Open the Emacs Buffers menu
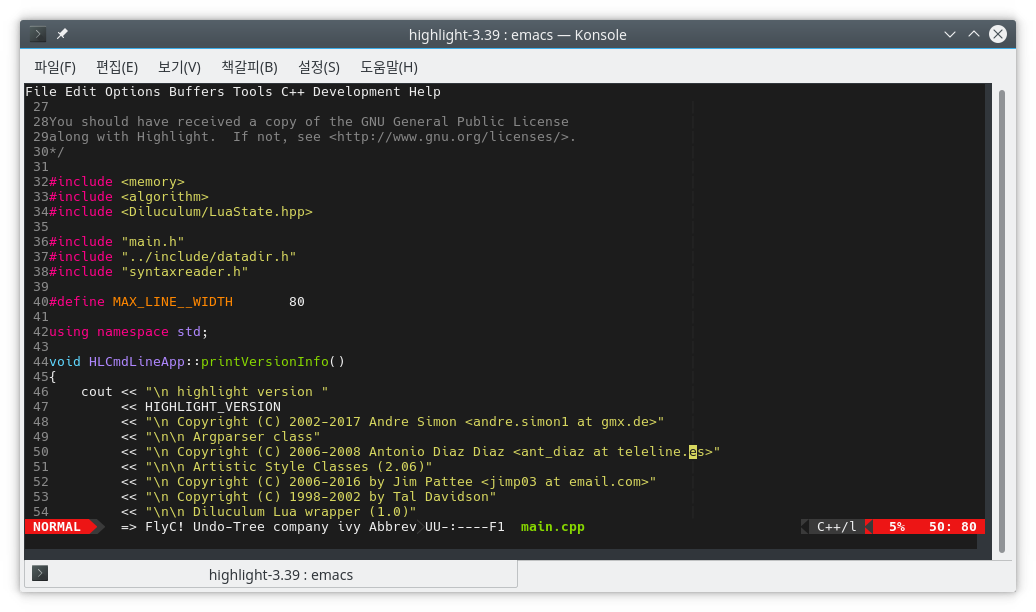 point(196,91)
